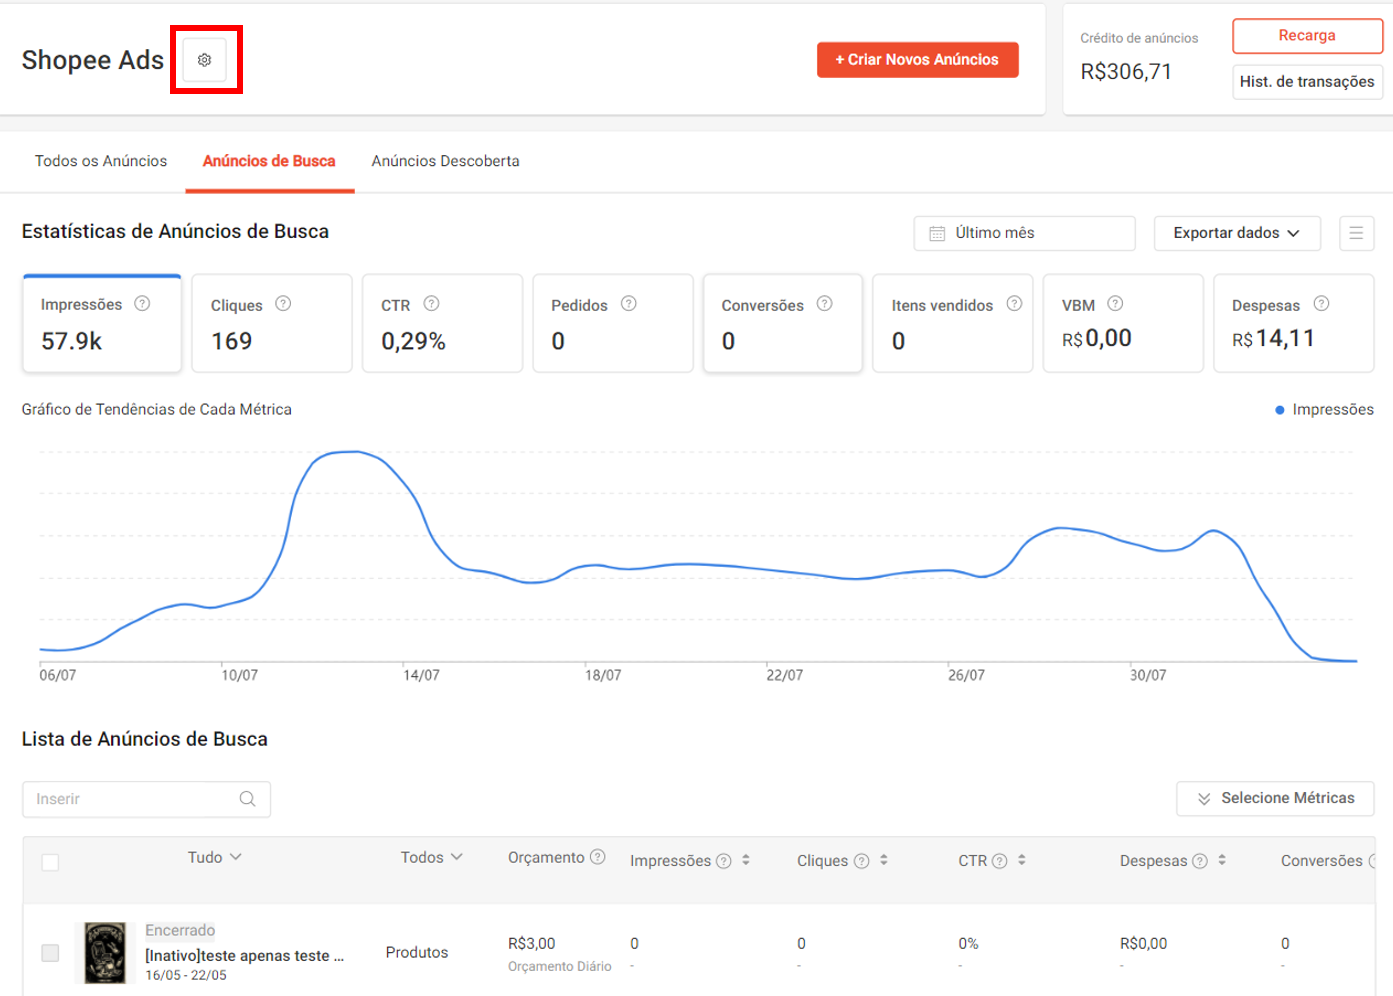
Task: Click the Encerrado status label
Action: click(180, 930)
